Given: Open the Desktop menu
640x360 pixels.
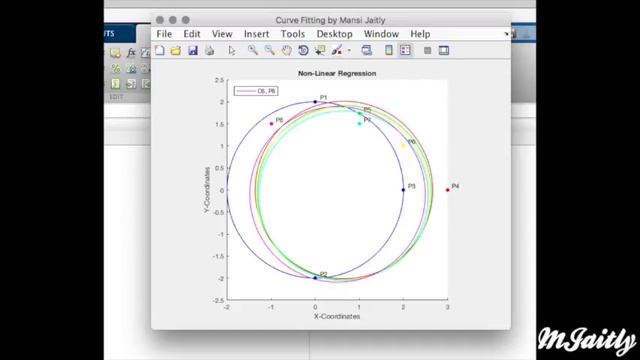Looking at the screenshot, I should 334,34.
